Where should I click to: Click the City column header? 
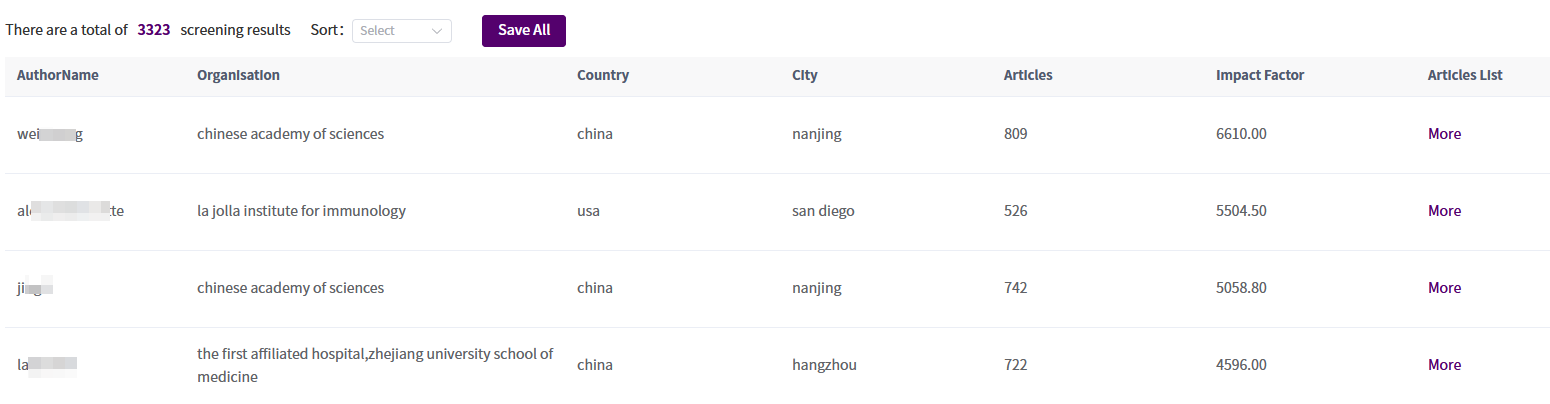pyautogui.click(x=804, y=75)
